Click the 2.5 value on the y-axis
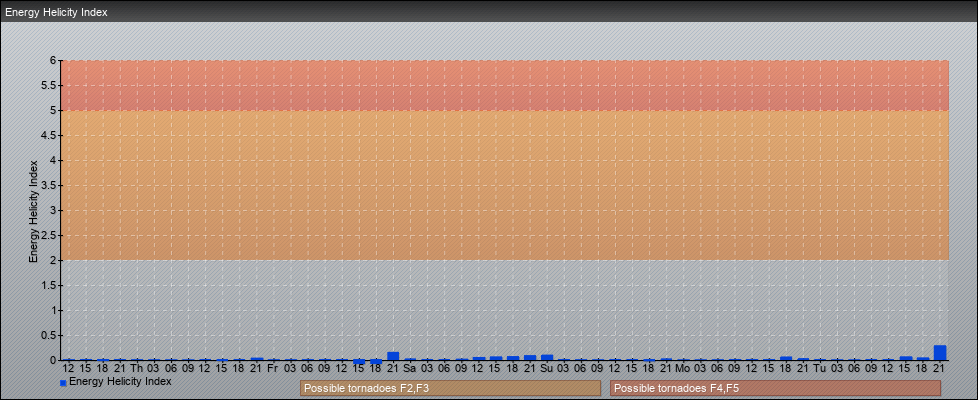The image size is (978, 400). click(49, 235)
